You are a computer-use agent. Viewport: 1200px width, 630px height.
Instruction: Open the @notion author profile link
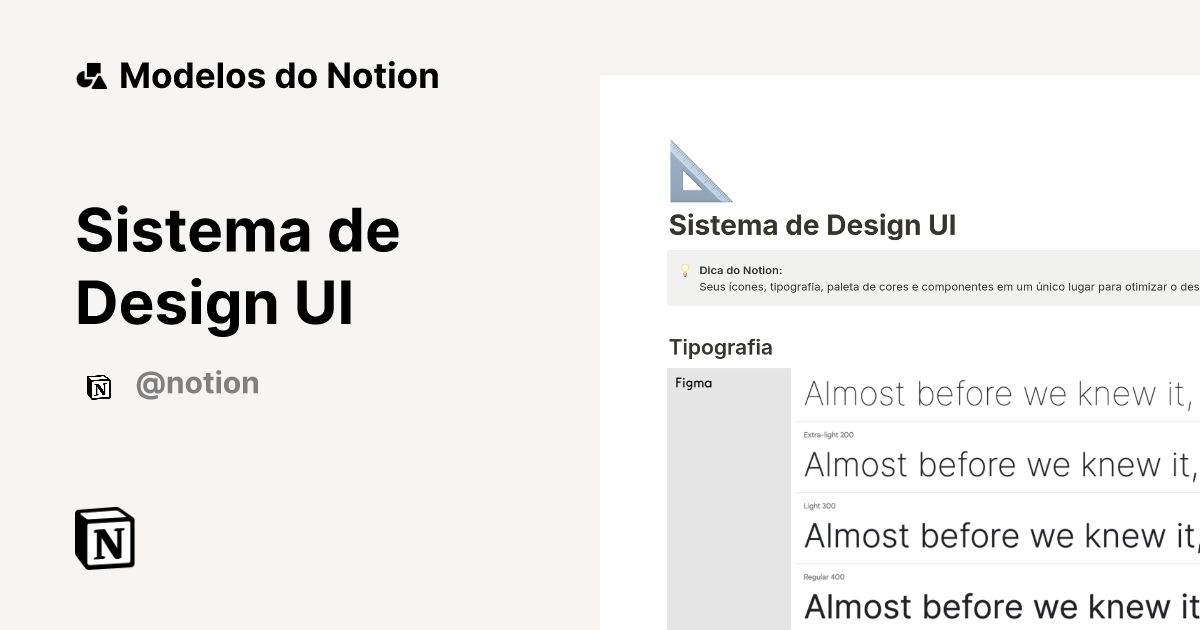(x=197, y=384)
